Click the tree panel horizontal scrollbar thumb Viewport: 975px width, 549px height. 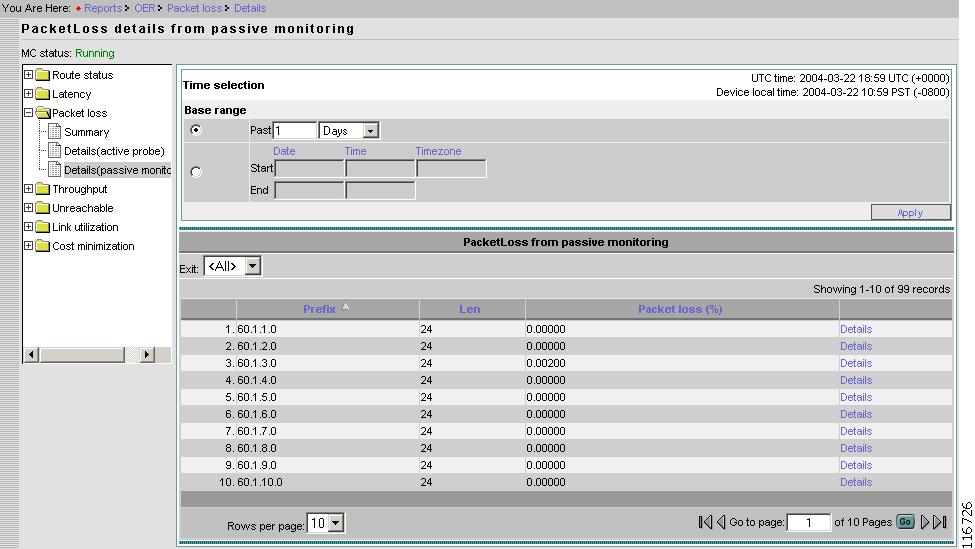tap(82, 355)
